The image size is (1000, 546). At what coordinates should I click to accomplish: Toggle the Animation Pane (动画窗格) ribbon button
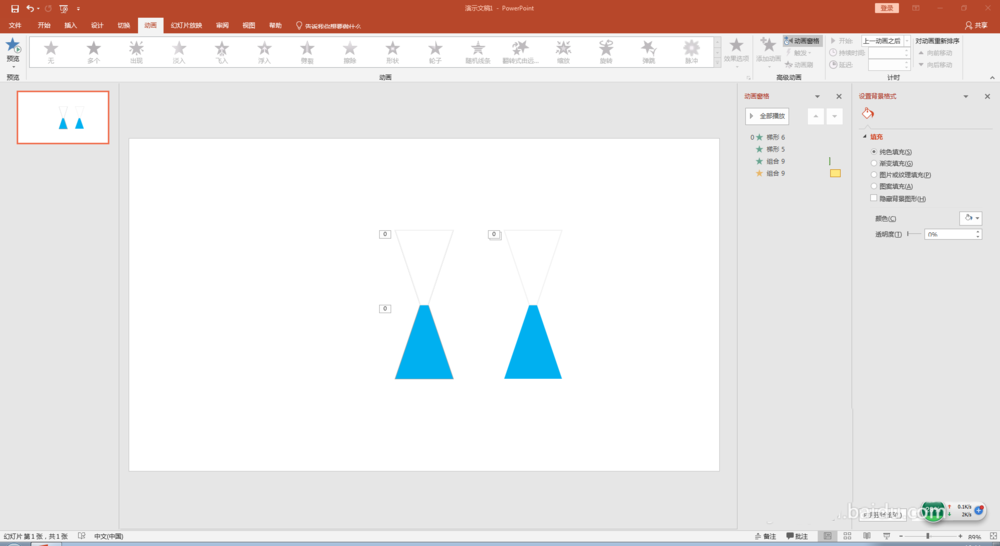click(802, 41)
